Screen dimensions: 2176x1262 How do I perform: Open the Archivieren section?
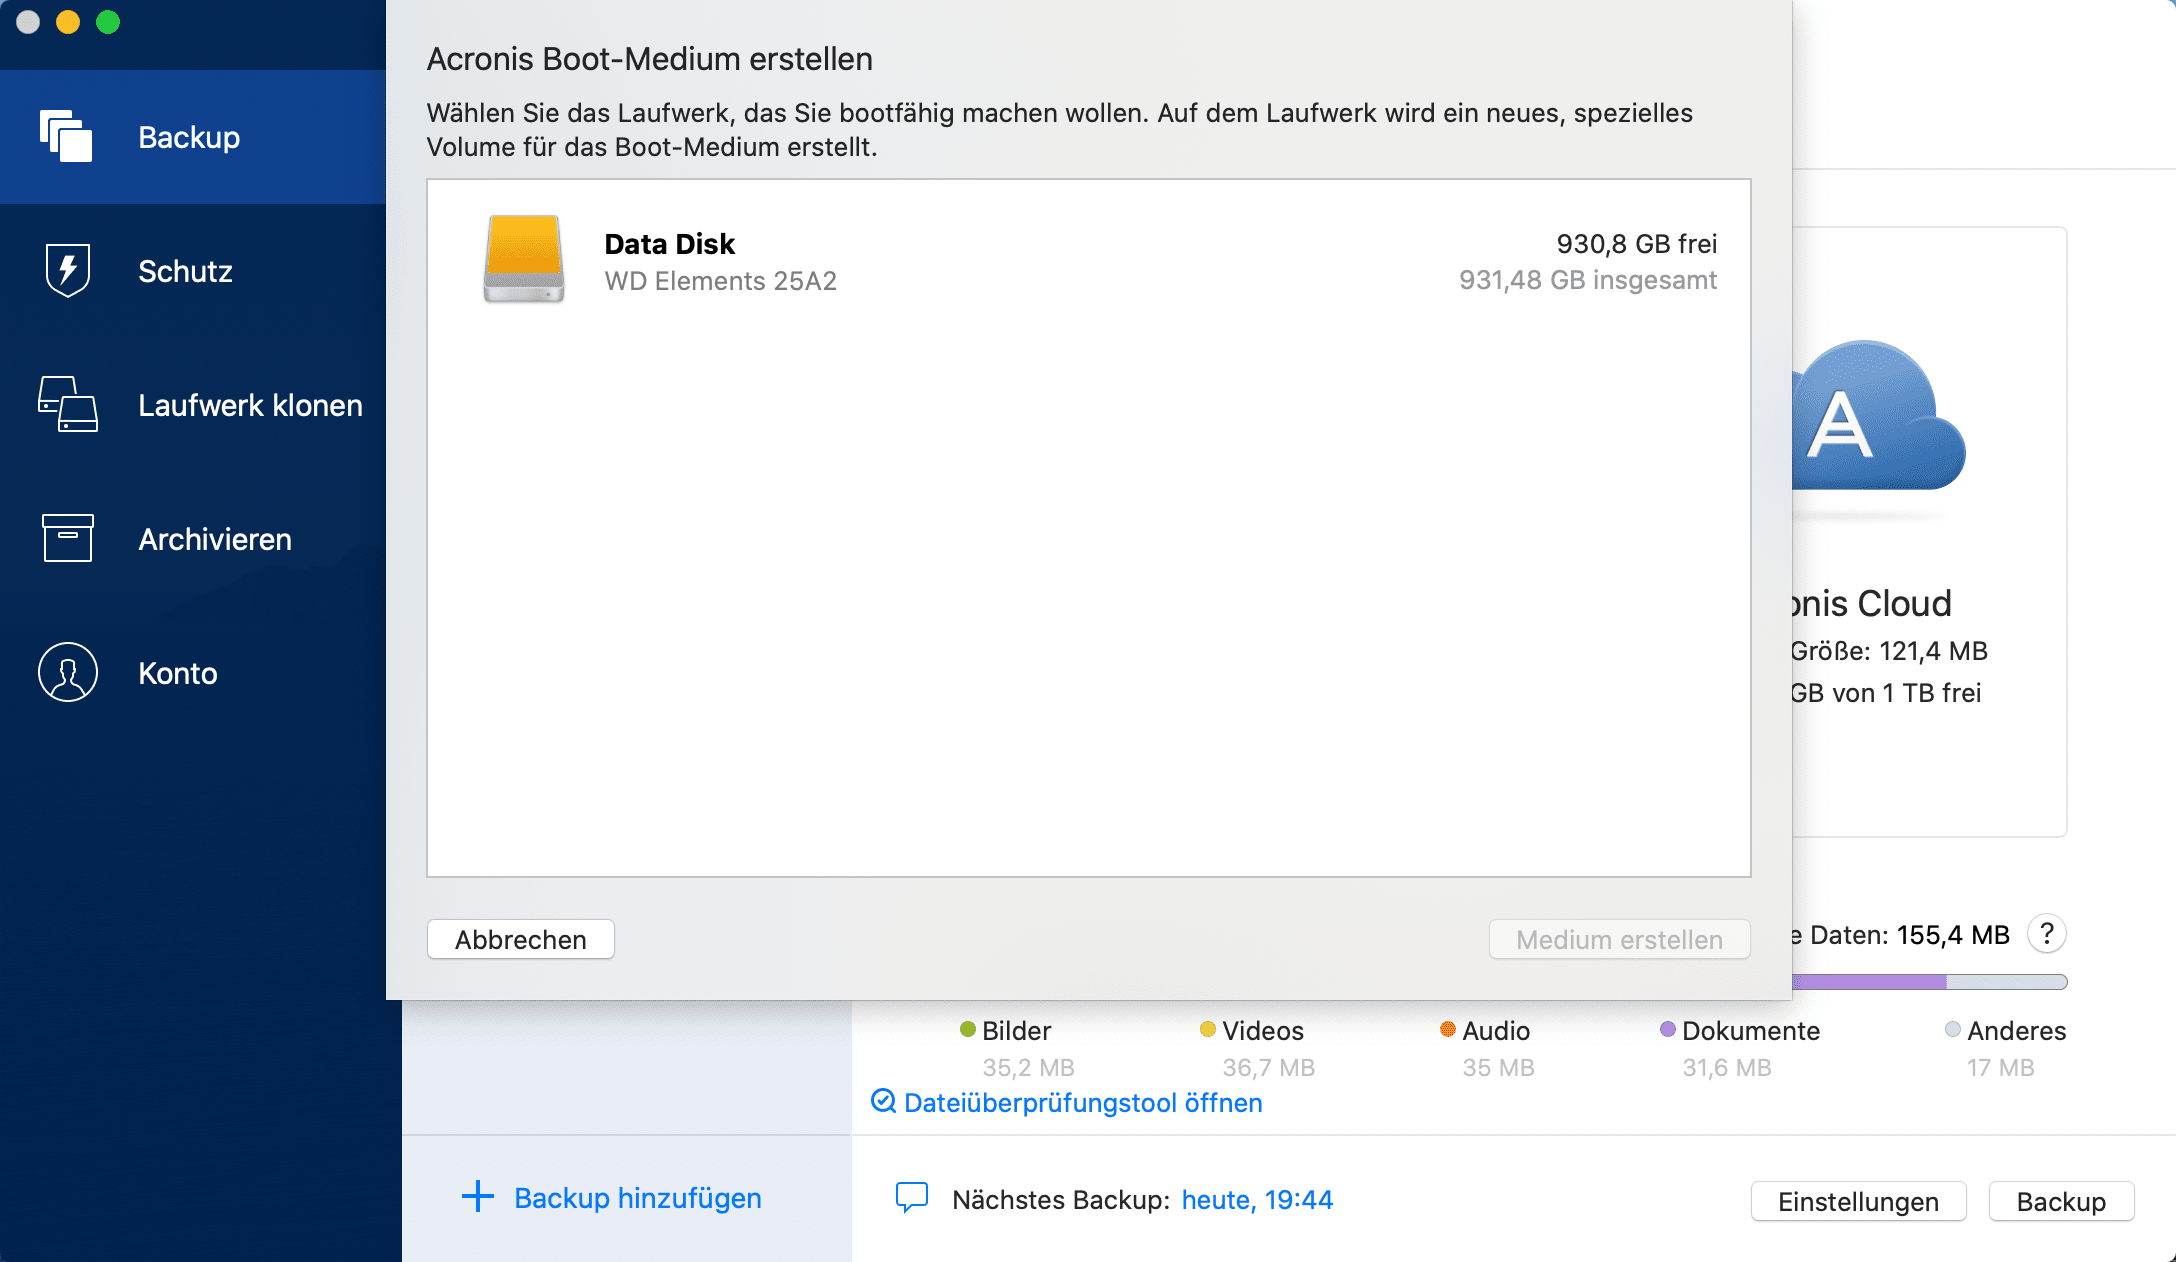click(215, 539)
